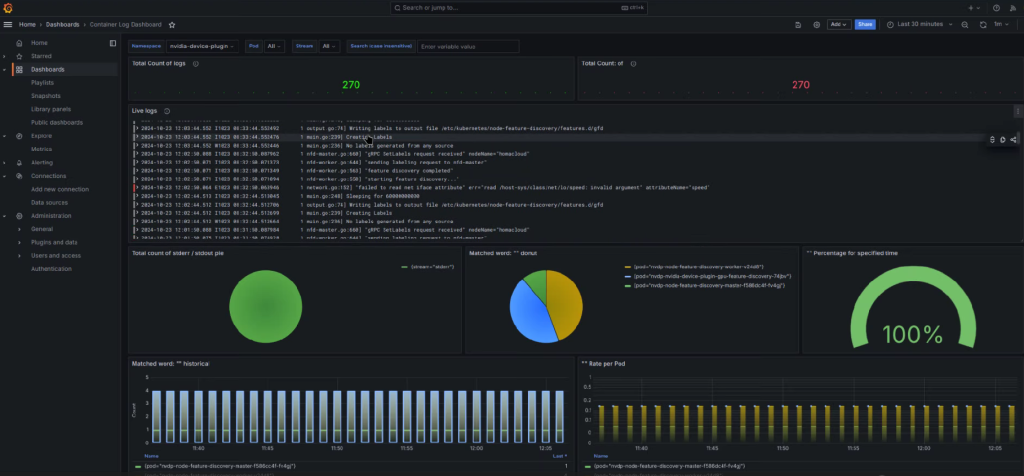Click the Grafana logo icon

[x=8, y=7]
